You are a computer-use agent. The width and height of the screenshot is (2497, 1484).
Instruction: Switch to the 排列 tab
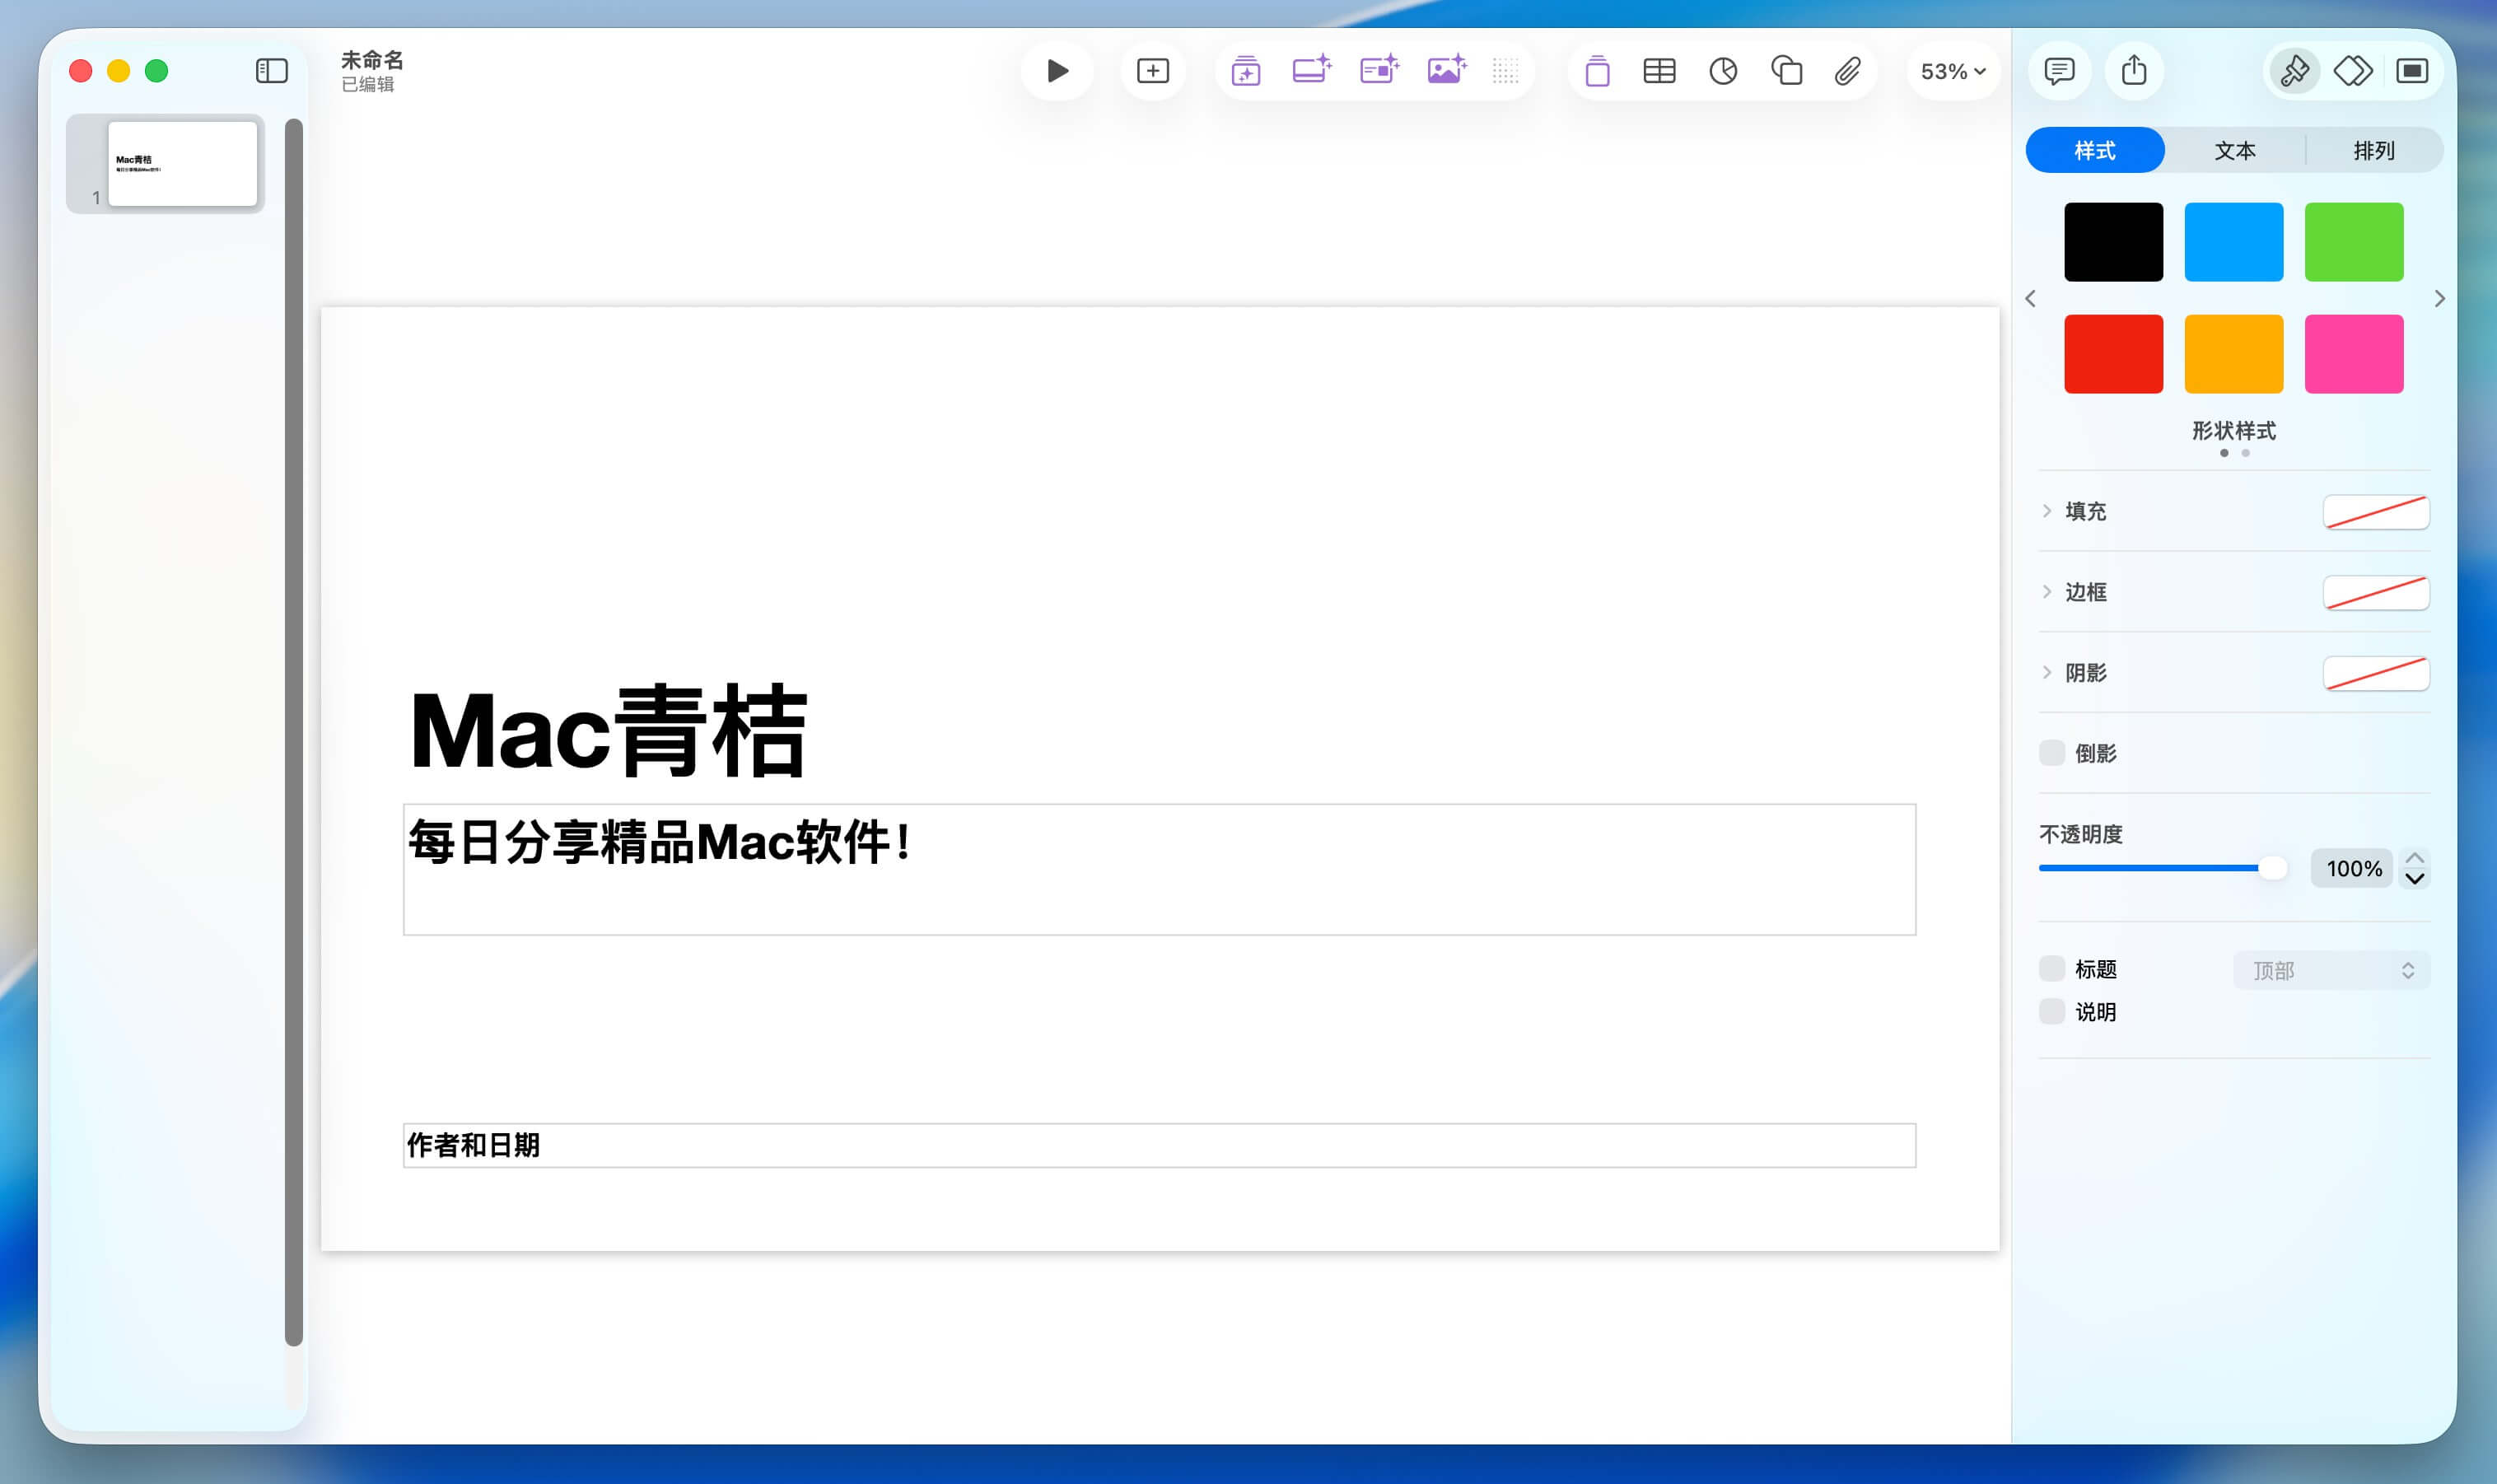tap(2373, 150)
